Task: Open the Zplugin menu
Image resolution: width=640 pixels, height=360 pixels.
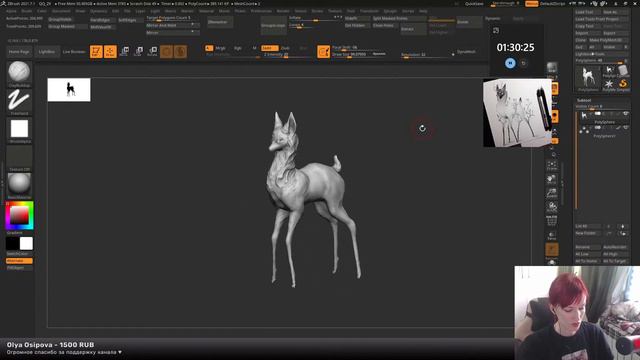Action: [x=390, y=11]
